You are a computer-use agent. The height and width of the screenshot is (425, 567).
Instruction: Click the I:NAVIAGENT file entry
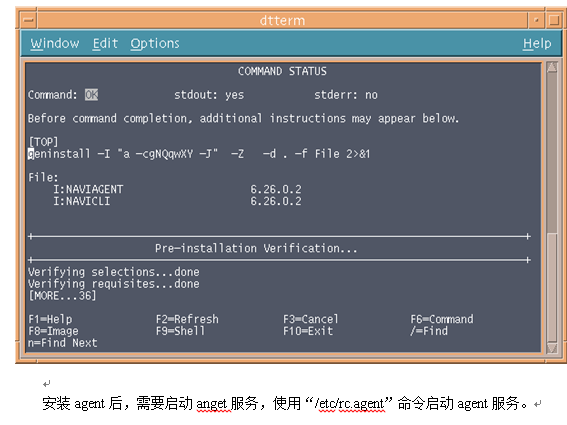point(88,189)
